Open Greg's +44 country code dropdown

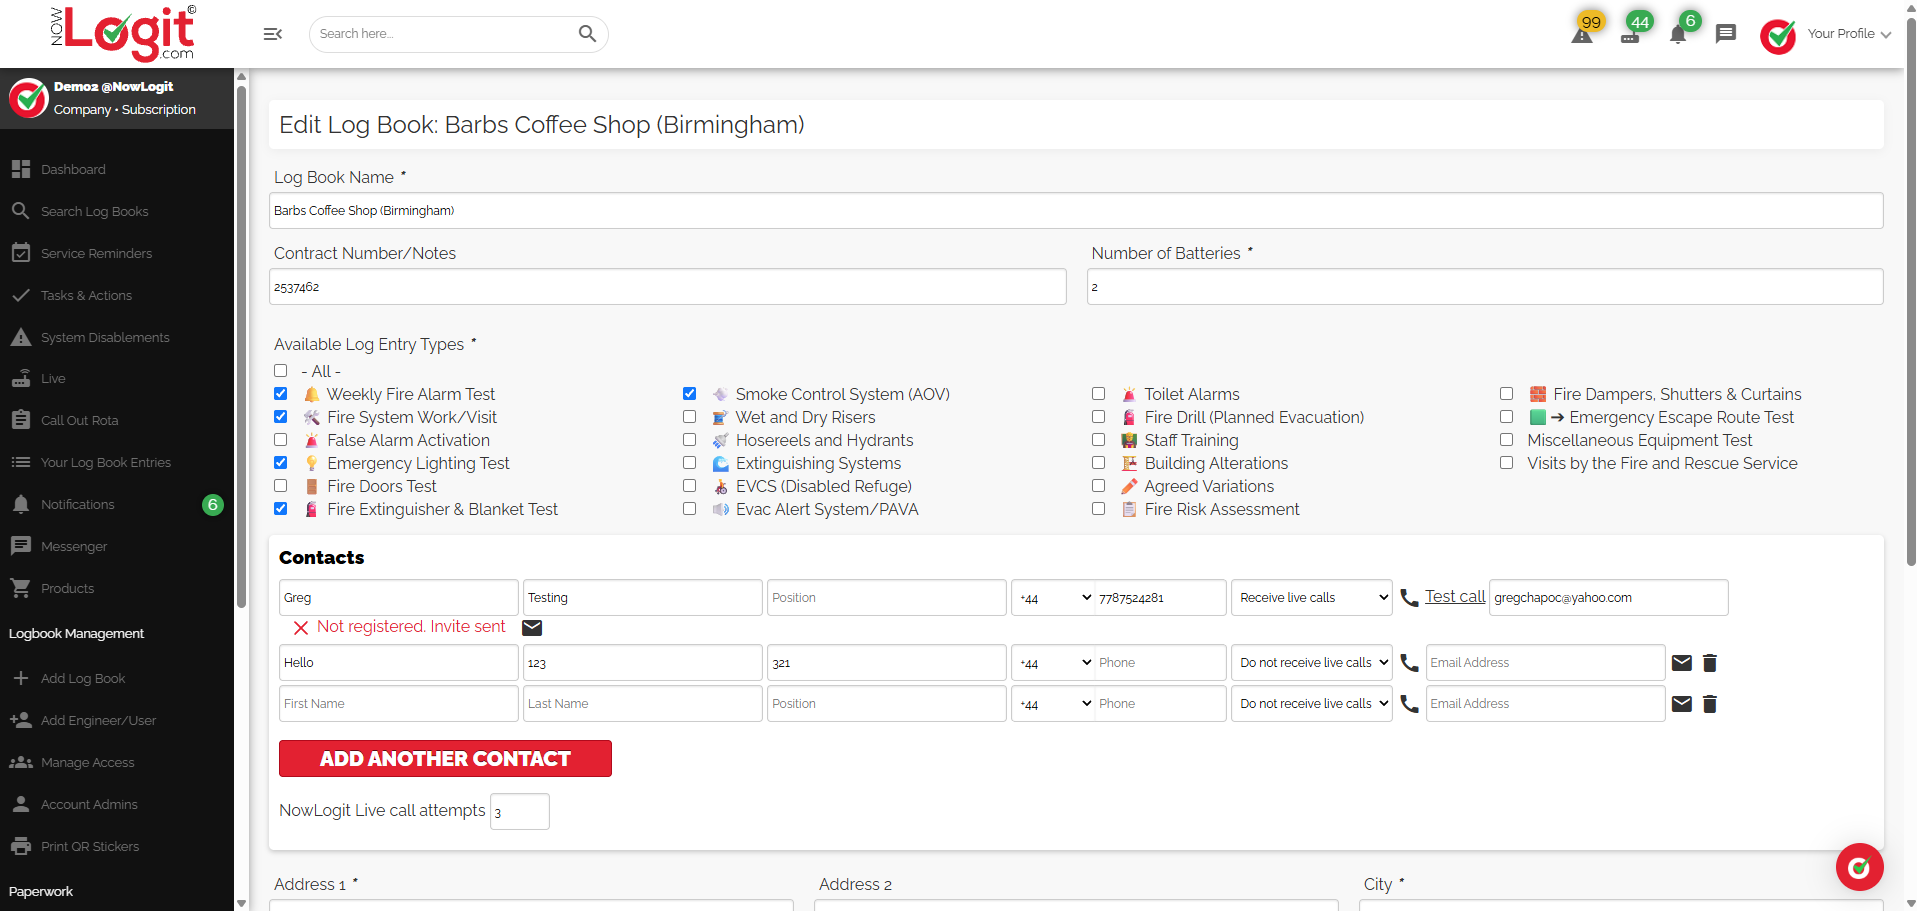coord(1054,598)
